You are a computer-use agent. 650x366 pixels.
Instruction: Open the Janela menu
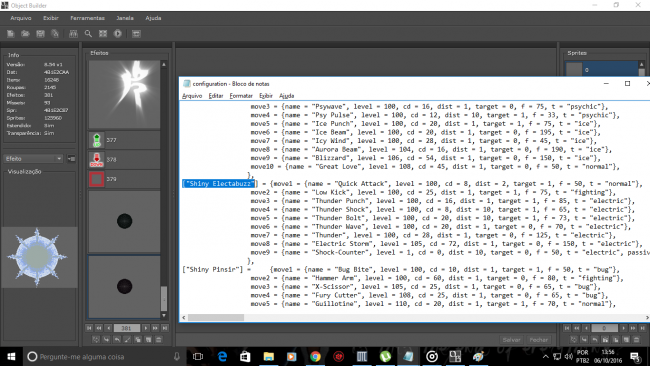click(x=125, y=18)
